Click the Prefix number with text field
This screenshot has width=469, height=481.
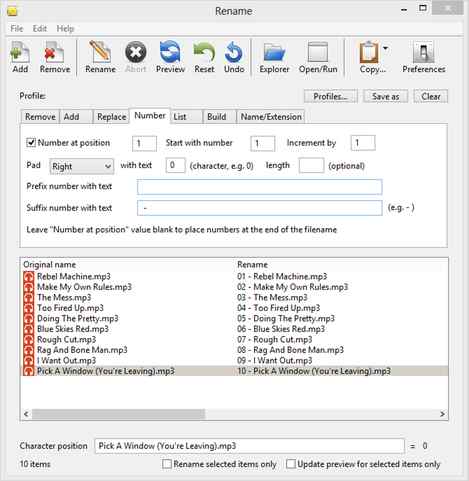259,187
